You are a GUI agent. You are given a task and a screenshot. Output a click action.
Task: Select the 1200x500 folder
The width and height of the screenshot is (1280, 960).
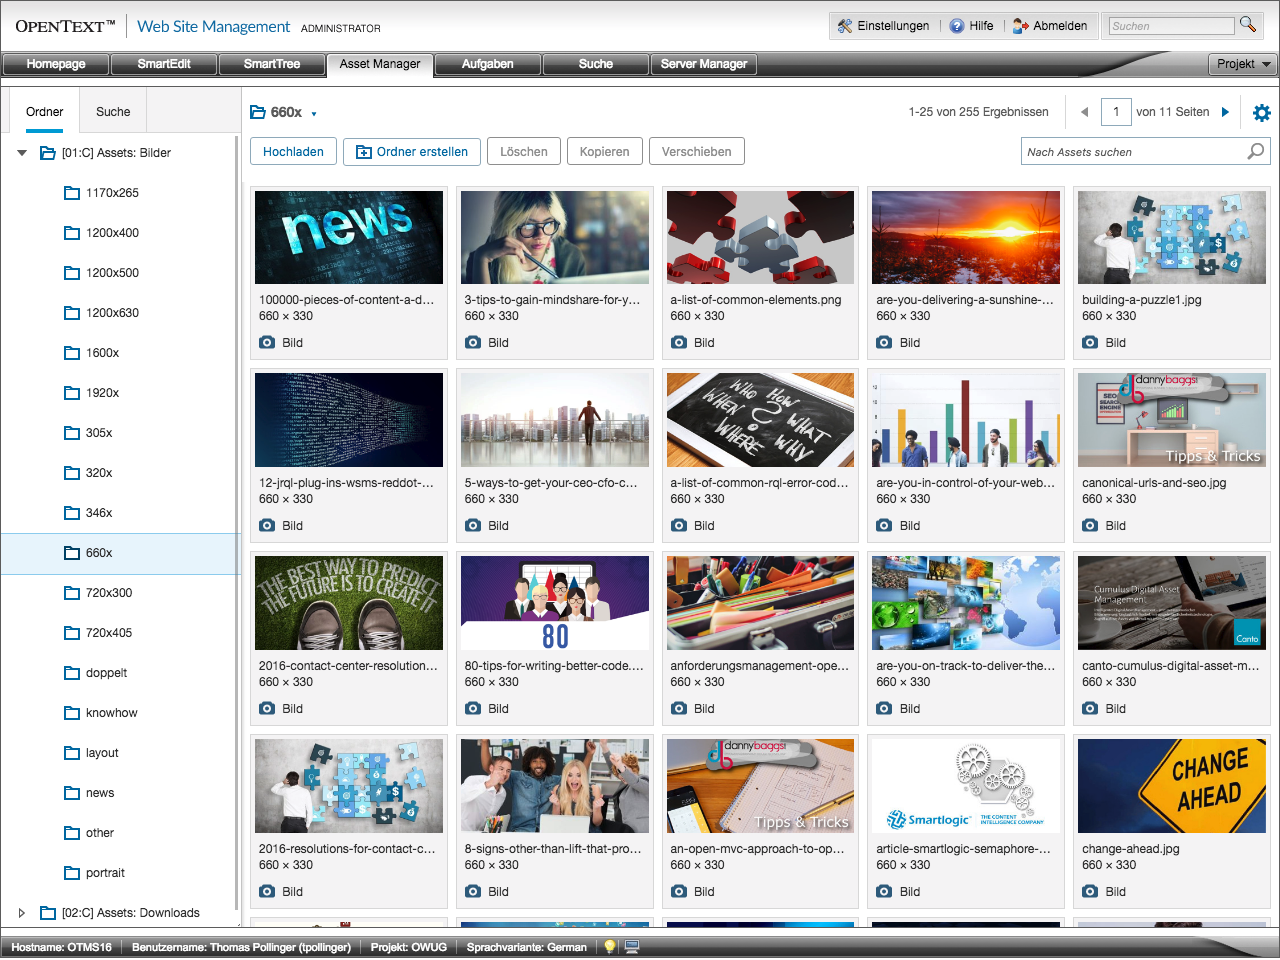[x=112, y=273]
